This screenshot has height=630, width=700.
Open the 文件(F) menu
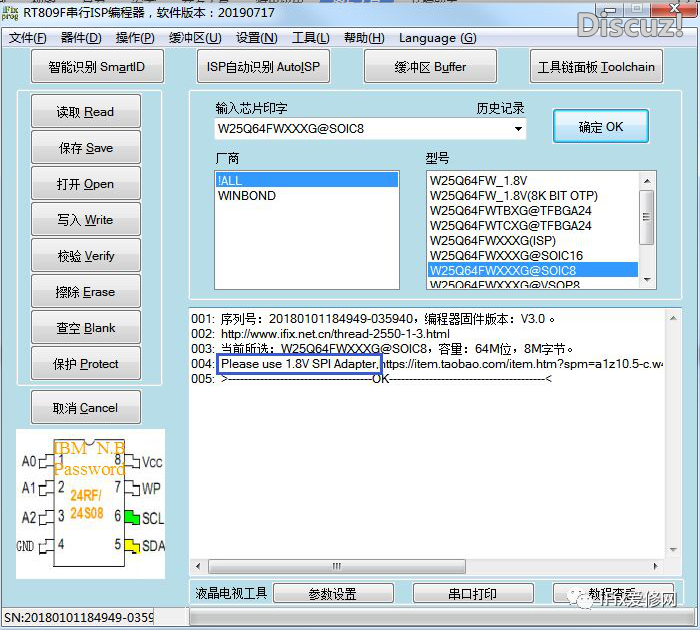(27, 38)
